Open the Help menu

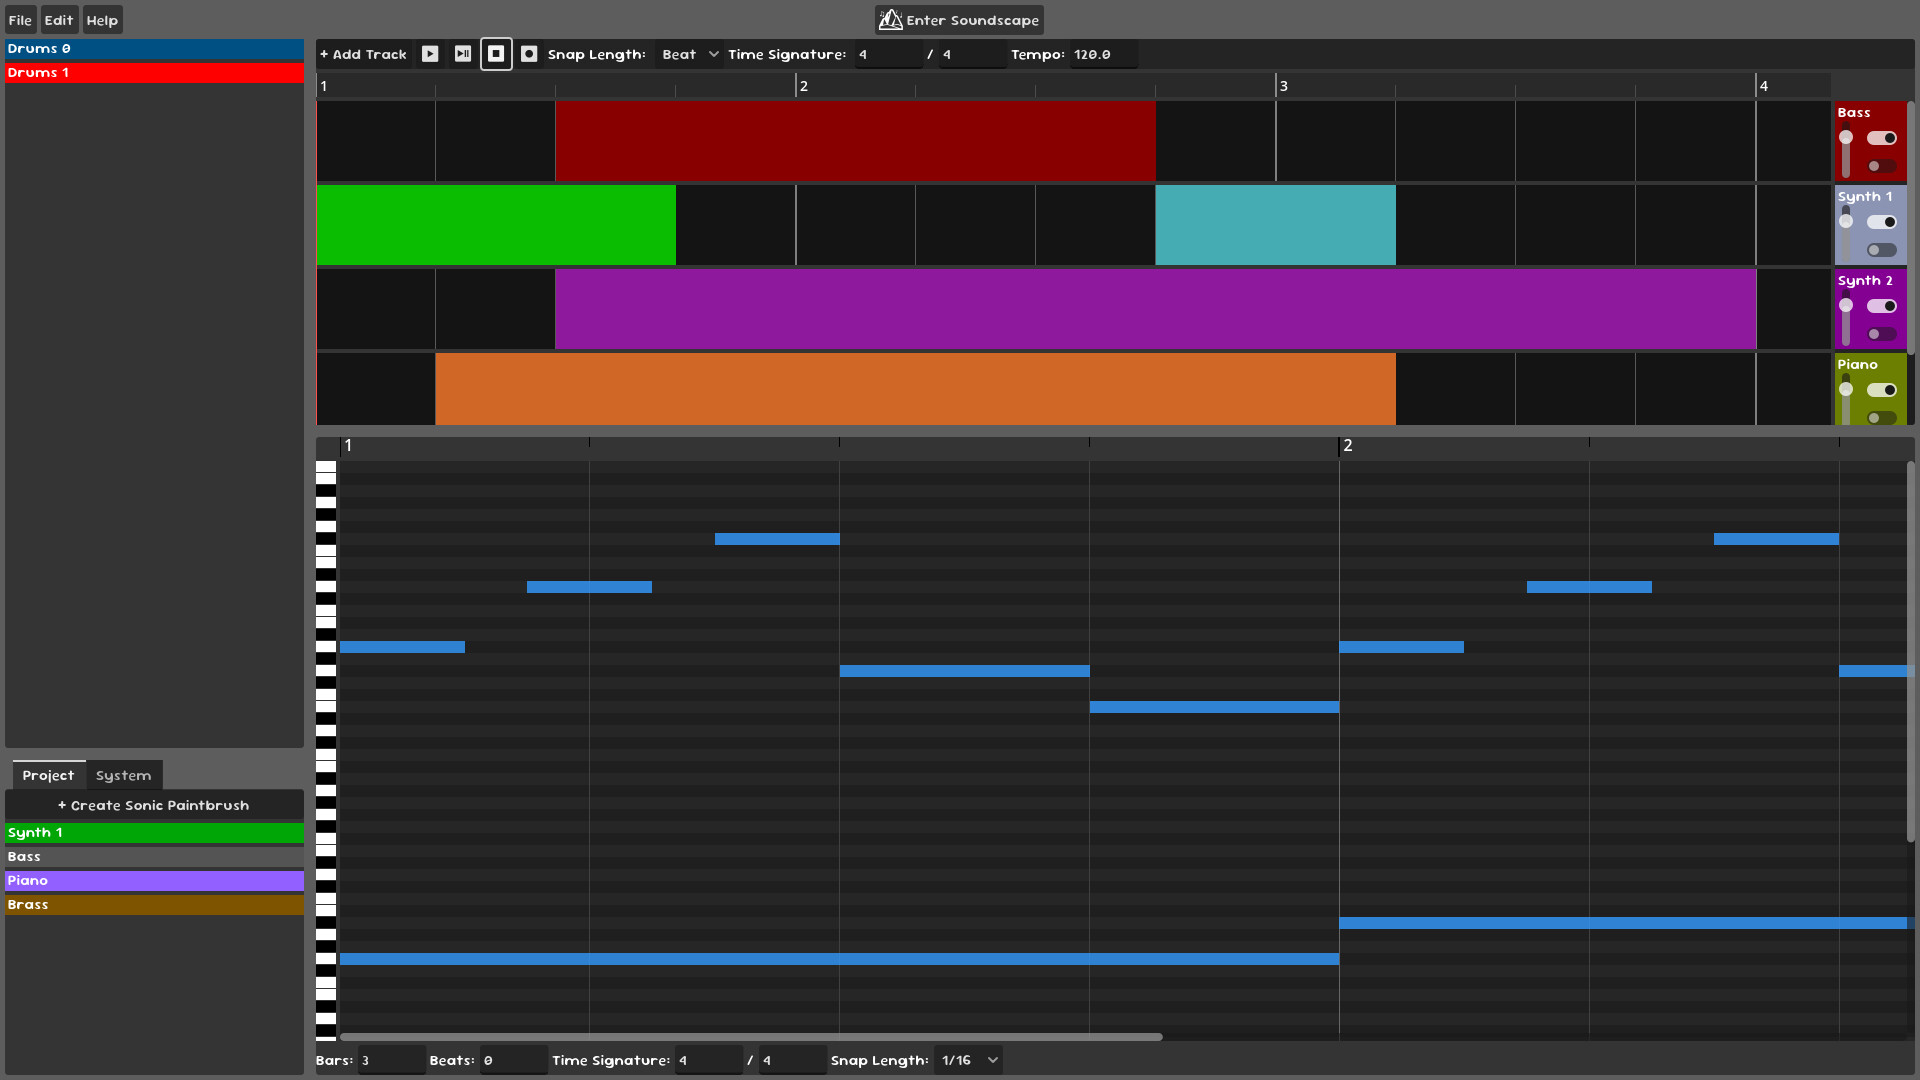(101, 19)
